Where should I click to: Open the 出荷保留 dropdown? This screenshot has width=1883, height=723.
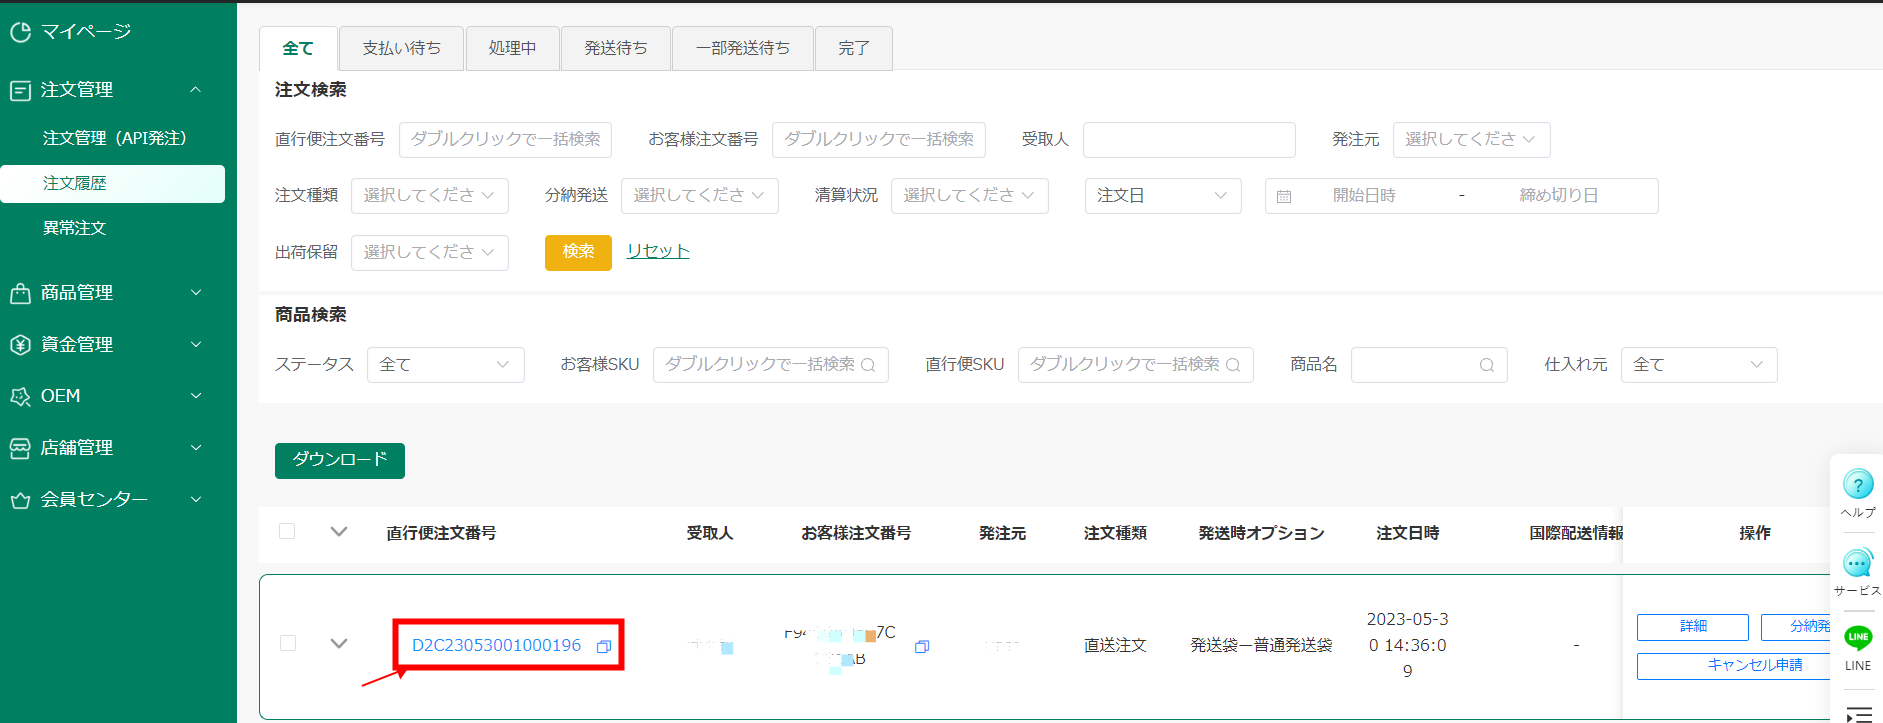429,253
